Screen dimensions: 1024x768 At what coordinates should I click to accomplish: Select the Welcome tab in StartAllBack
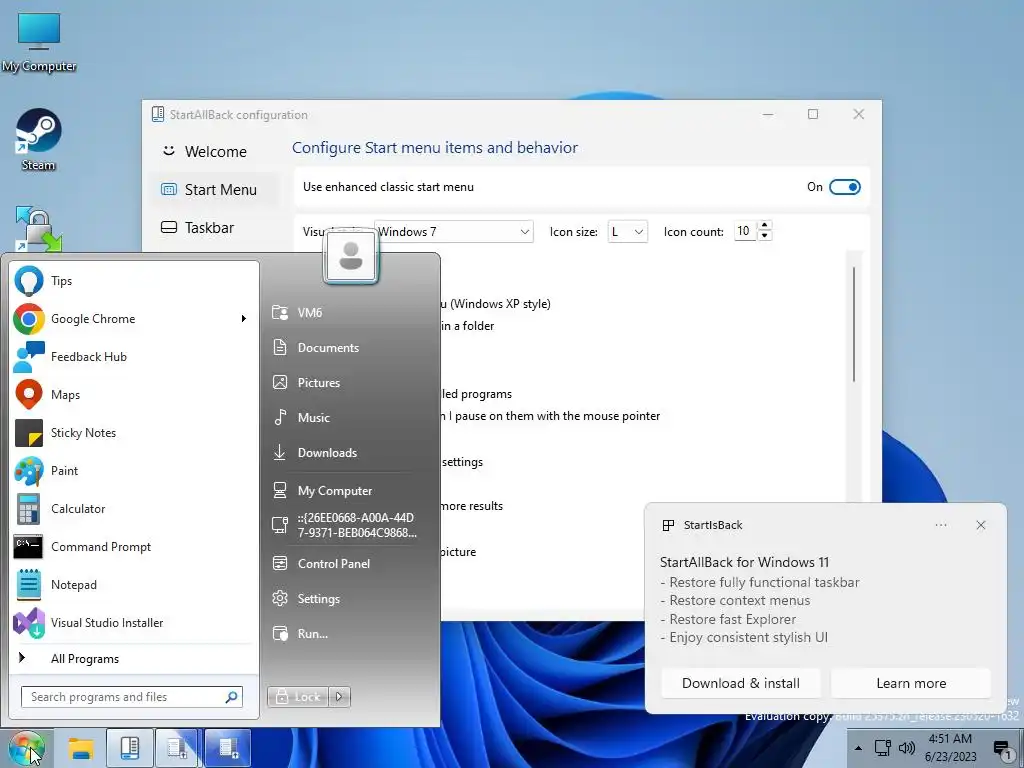(x=214, y=152)
